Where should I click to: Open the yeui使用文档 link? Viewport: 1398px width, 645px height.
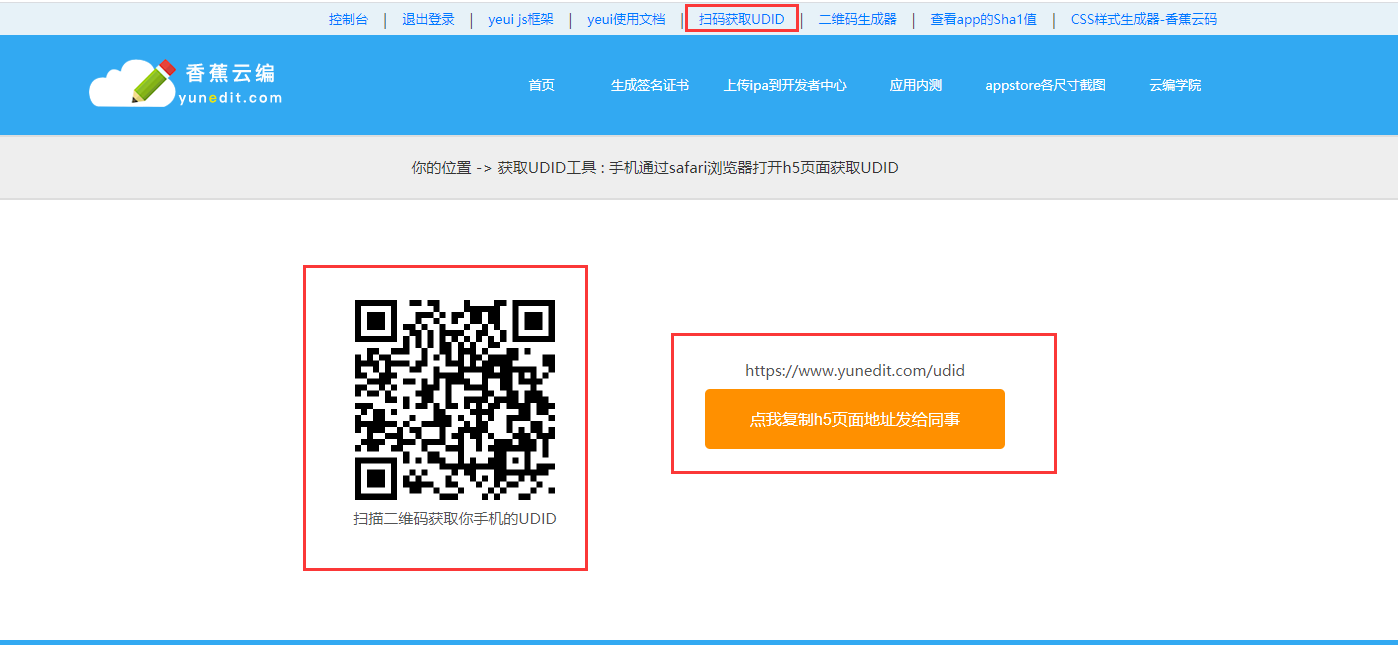[x=626, y=19]
